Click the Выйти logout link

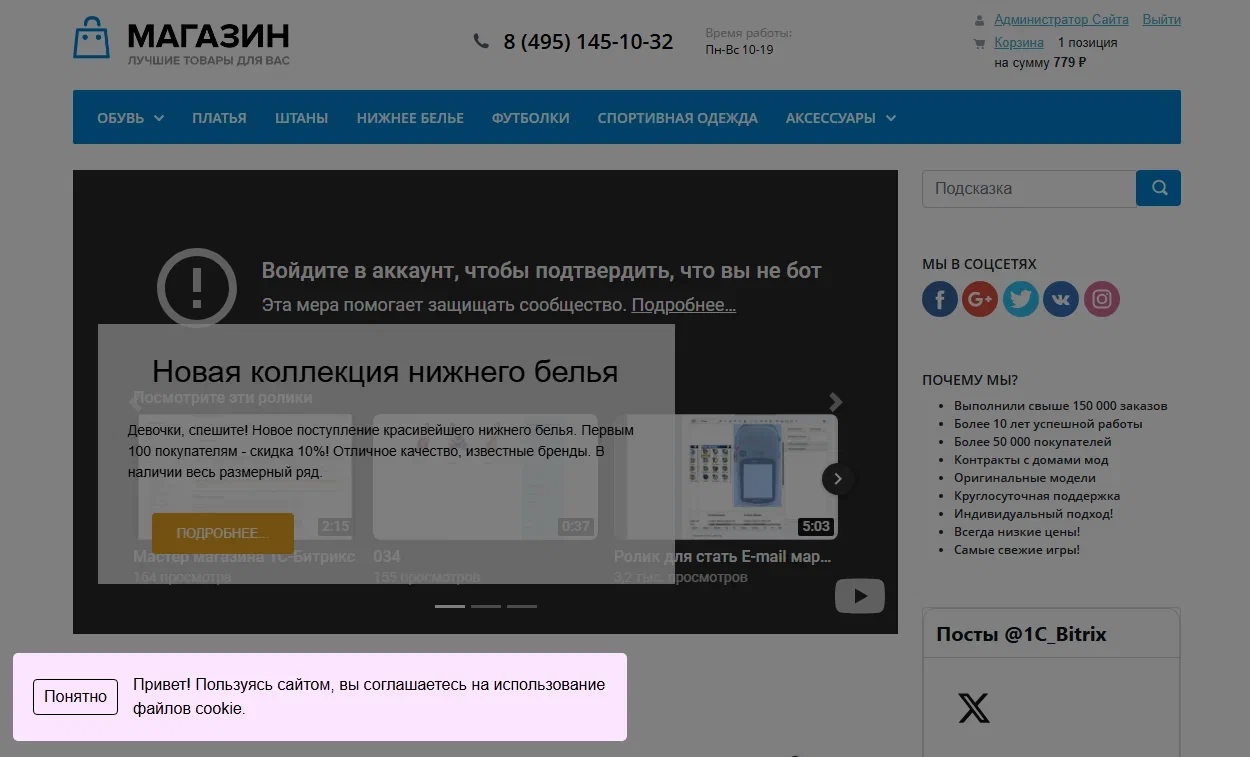pos(1161,20)
